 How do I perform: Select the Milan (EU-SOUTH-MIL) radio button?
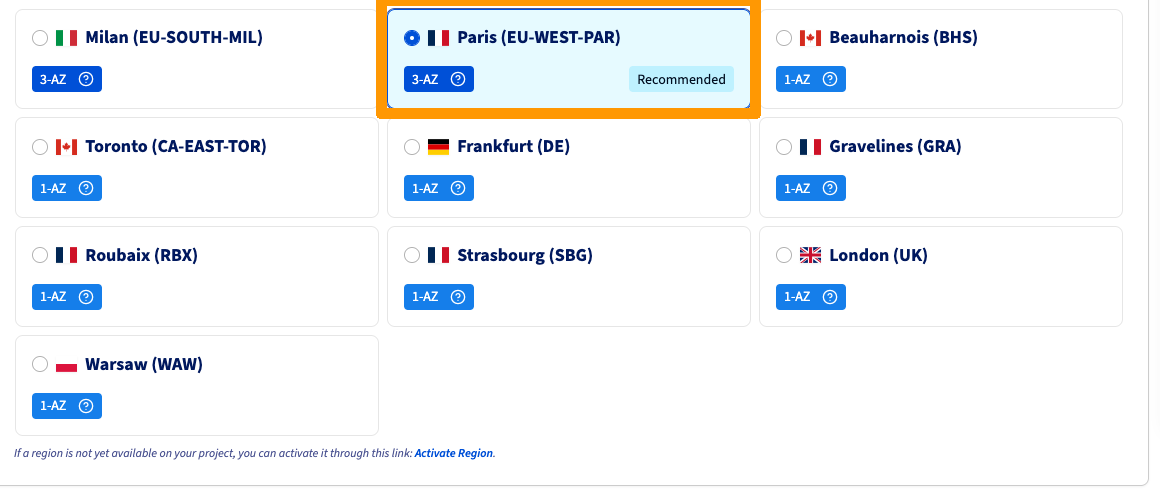(40, 38)
